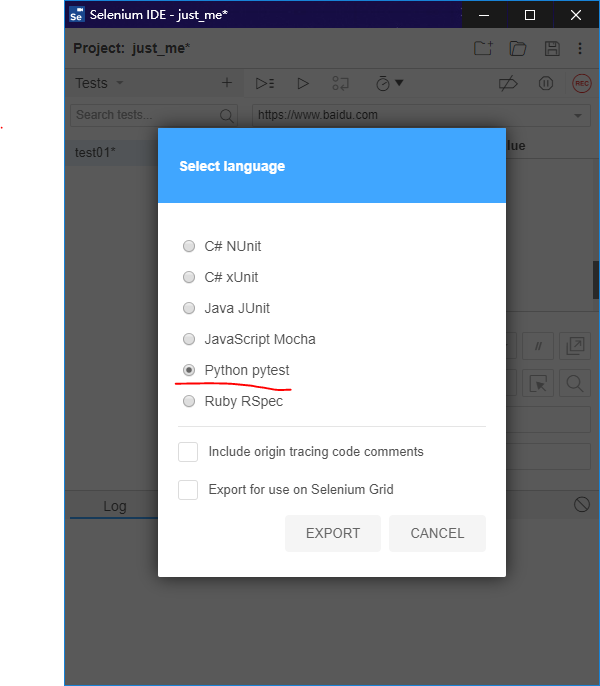Step over current command icon
The image size is (600, 686).
pyautogui.click(x=340, y=83)
